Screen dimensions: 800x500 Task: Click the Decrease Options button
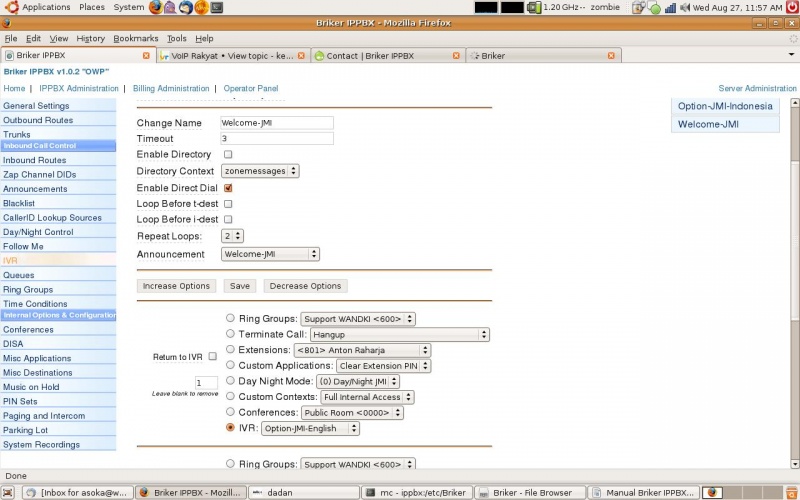pos(305,286)
